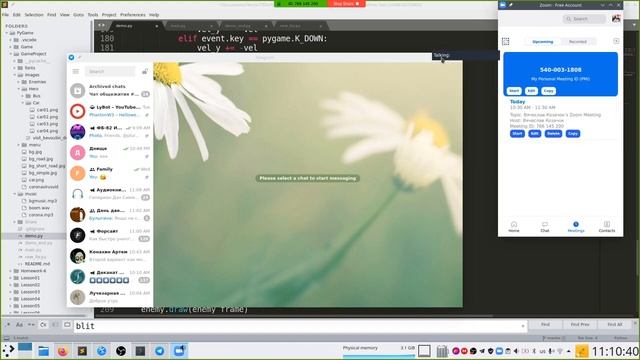
Task: Expand the Homework-6 folder
Action: 11,271
